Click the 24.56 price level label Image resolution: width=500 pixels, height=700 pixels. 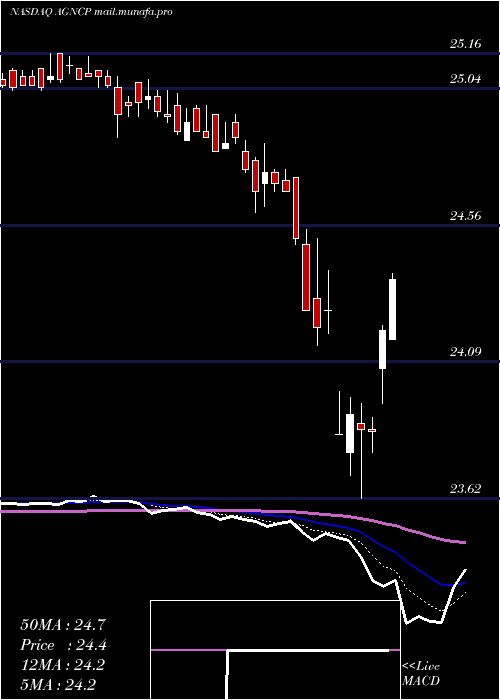pos(466,216)
